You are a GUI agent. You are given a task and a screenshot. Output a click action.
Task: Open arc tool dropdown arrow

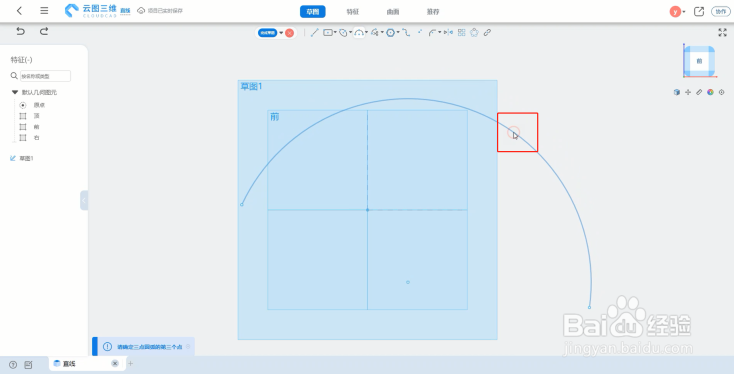367,32
